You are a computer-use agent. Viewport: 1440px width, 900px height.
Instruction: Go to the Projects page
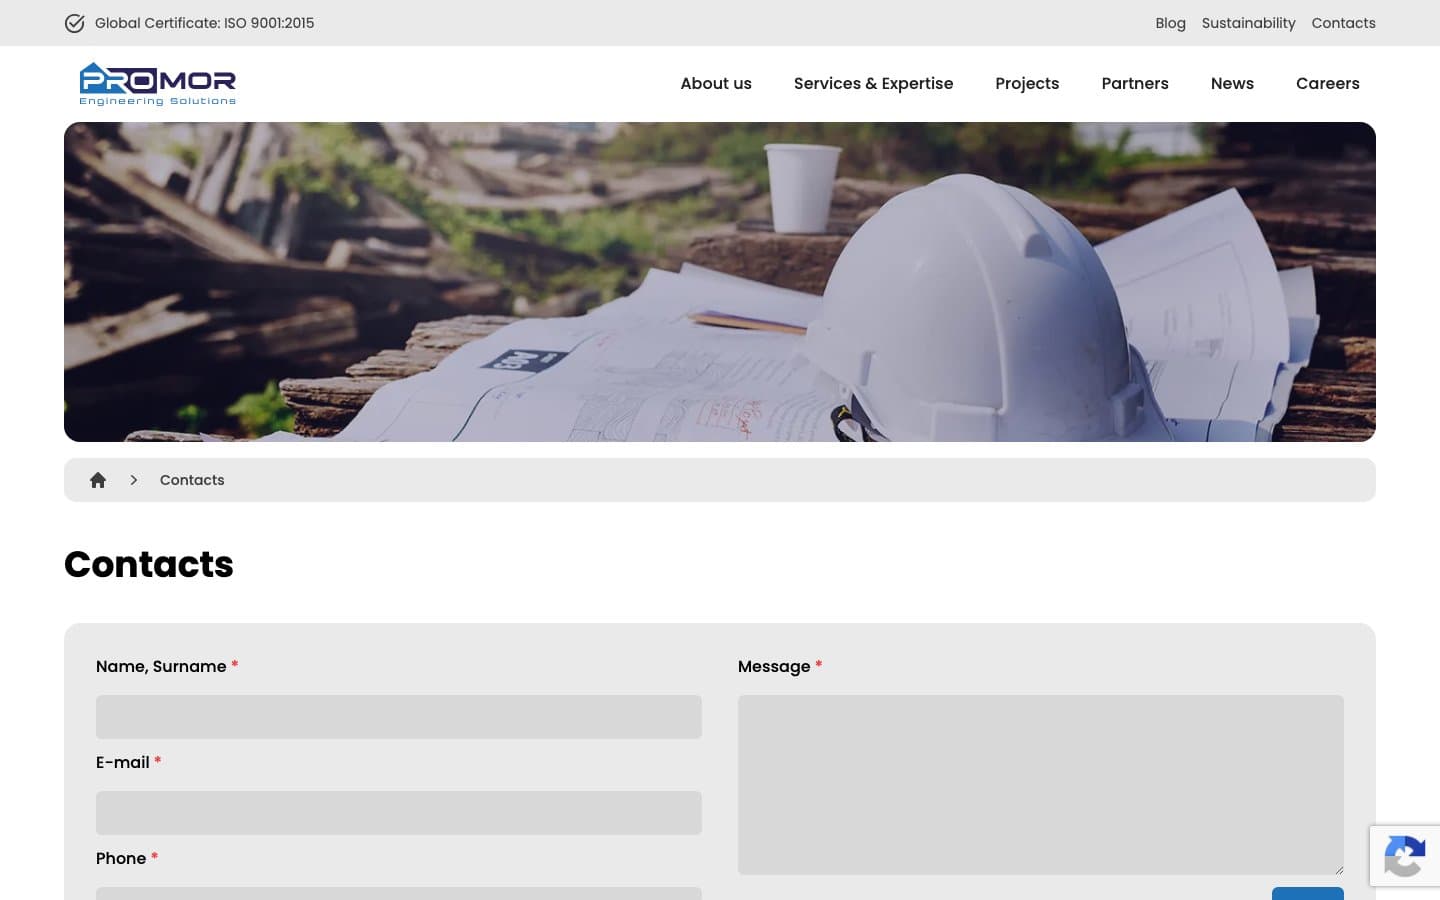[x=1027, y=84]
